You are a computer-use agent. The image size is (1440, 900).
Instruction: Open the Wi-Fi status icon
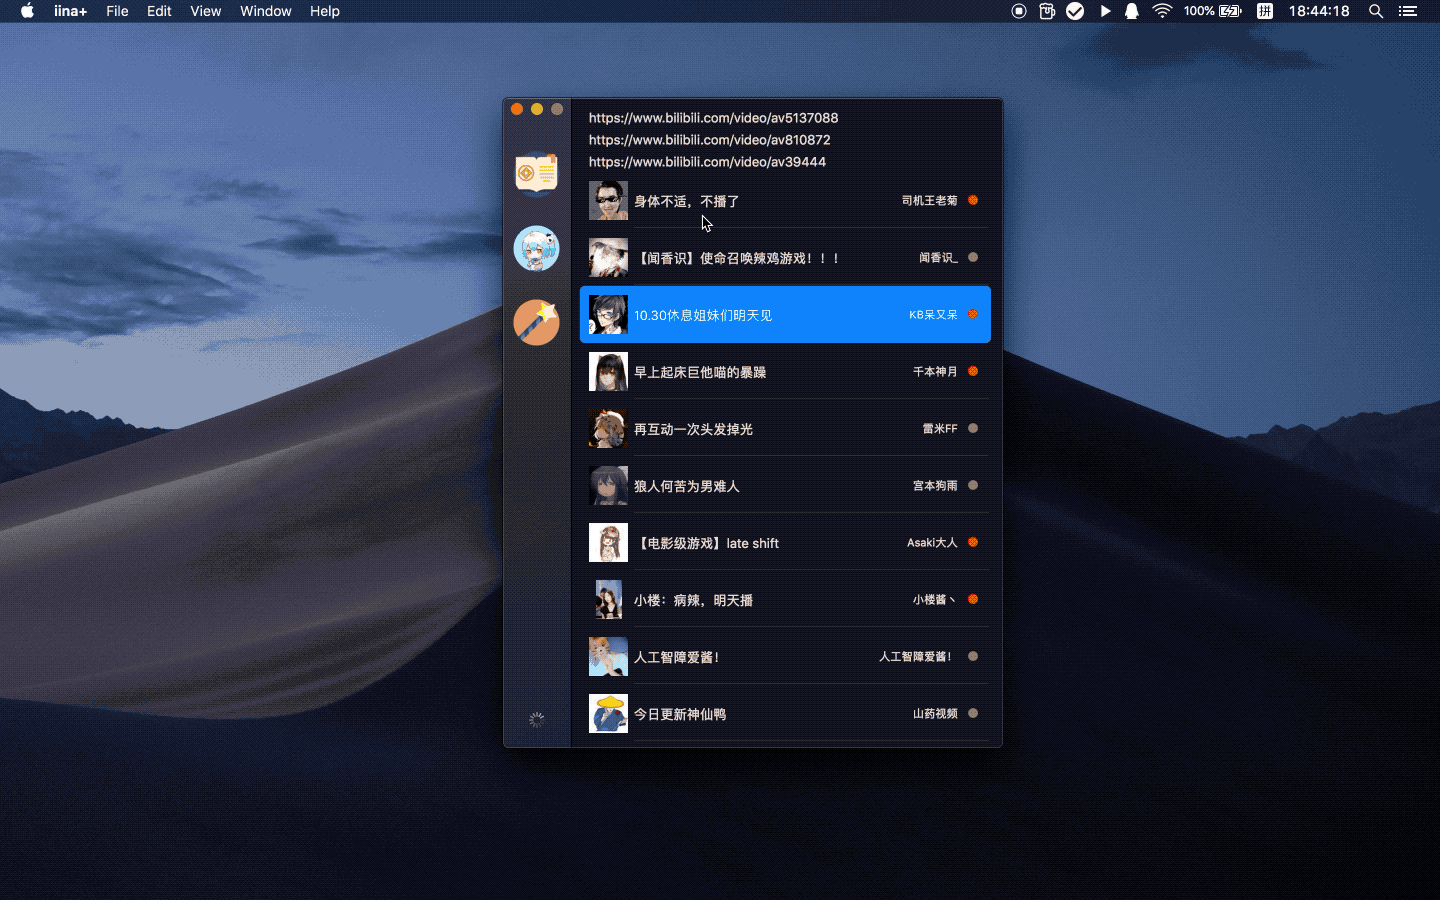pos(1161,11)
